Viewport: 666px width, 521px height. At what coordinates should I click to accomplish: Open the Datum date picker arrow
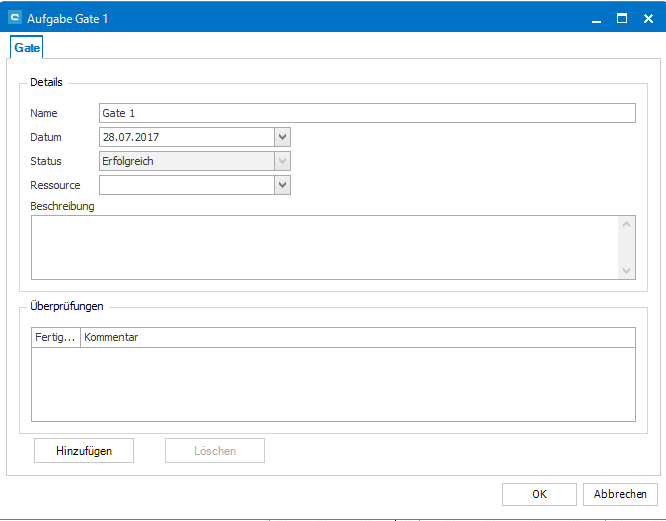click(x=283, y=137)
